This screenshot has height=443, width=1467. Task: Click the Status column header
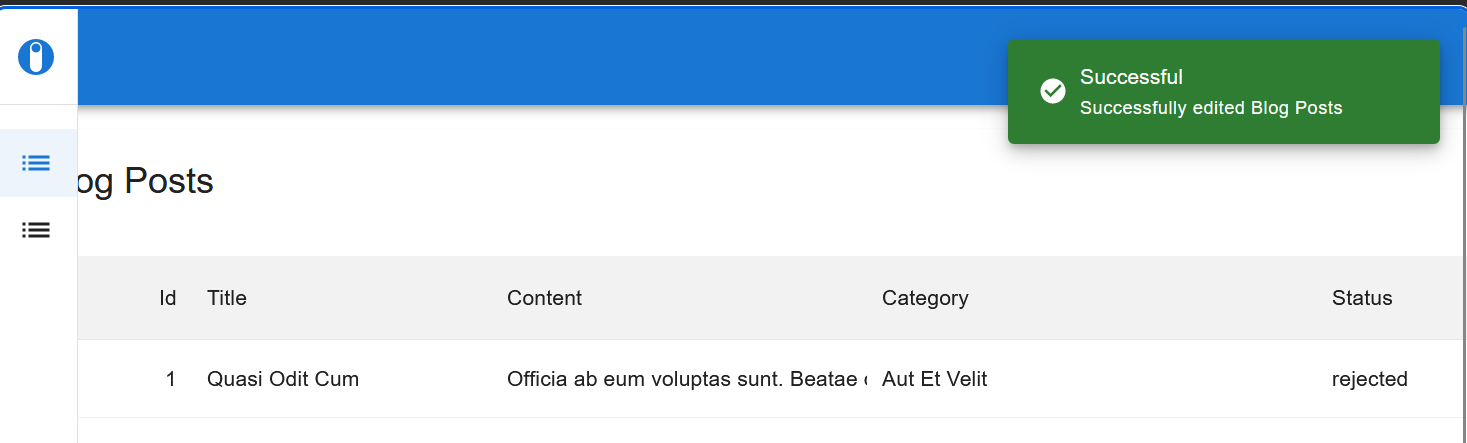coord(1362,298)
